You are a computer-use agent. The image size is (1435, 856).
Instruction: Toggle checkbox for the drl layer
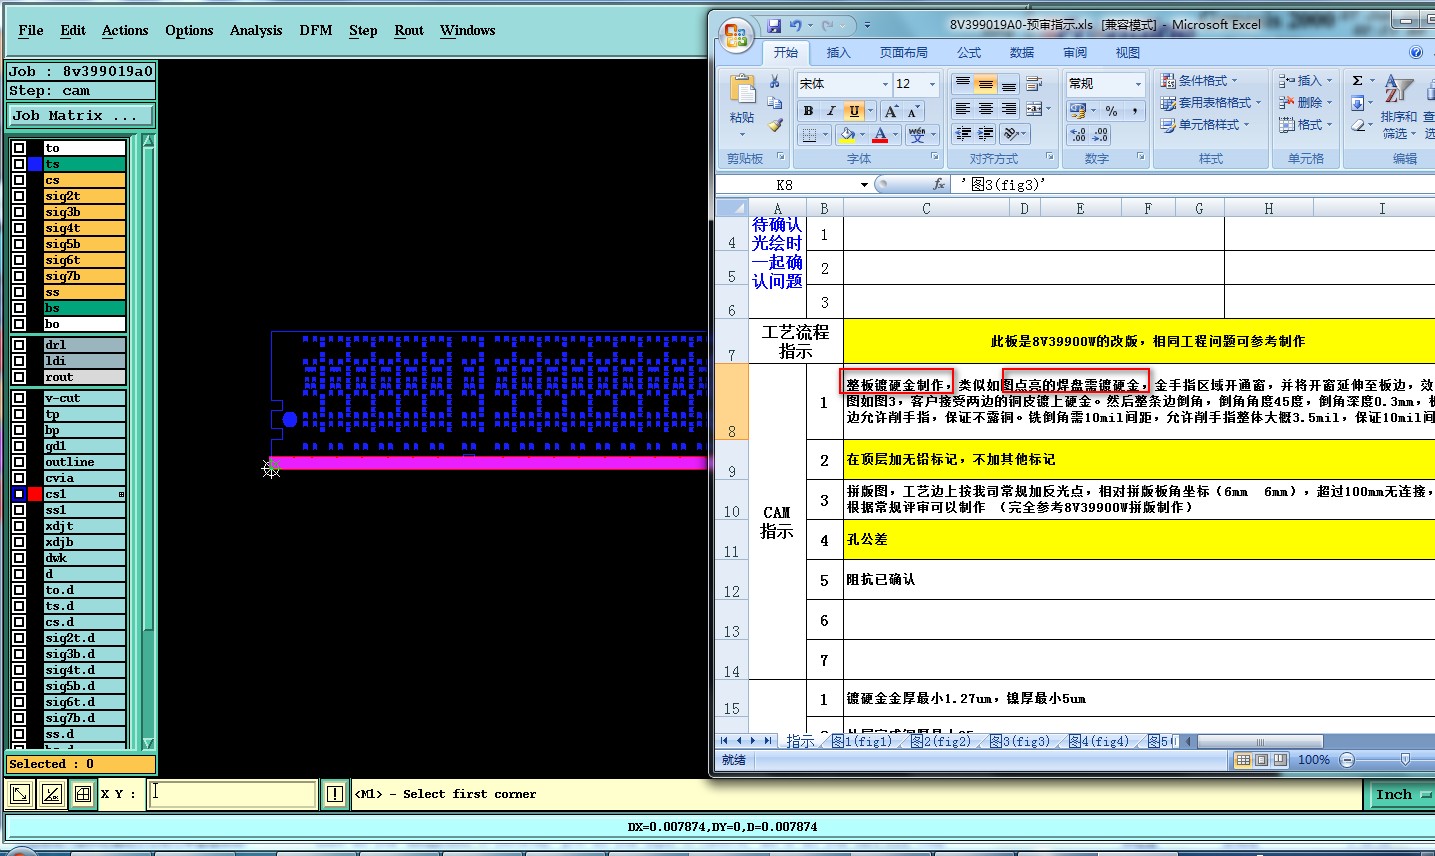[x=19, y=345]
